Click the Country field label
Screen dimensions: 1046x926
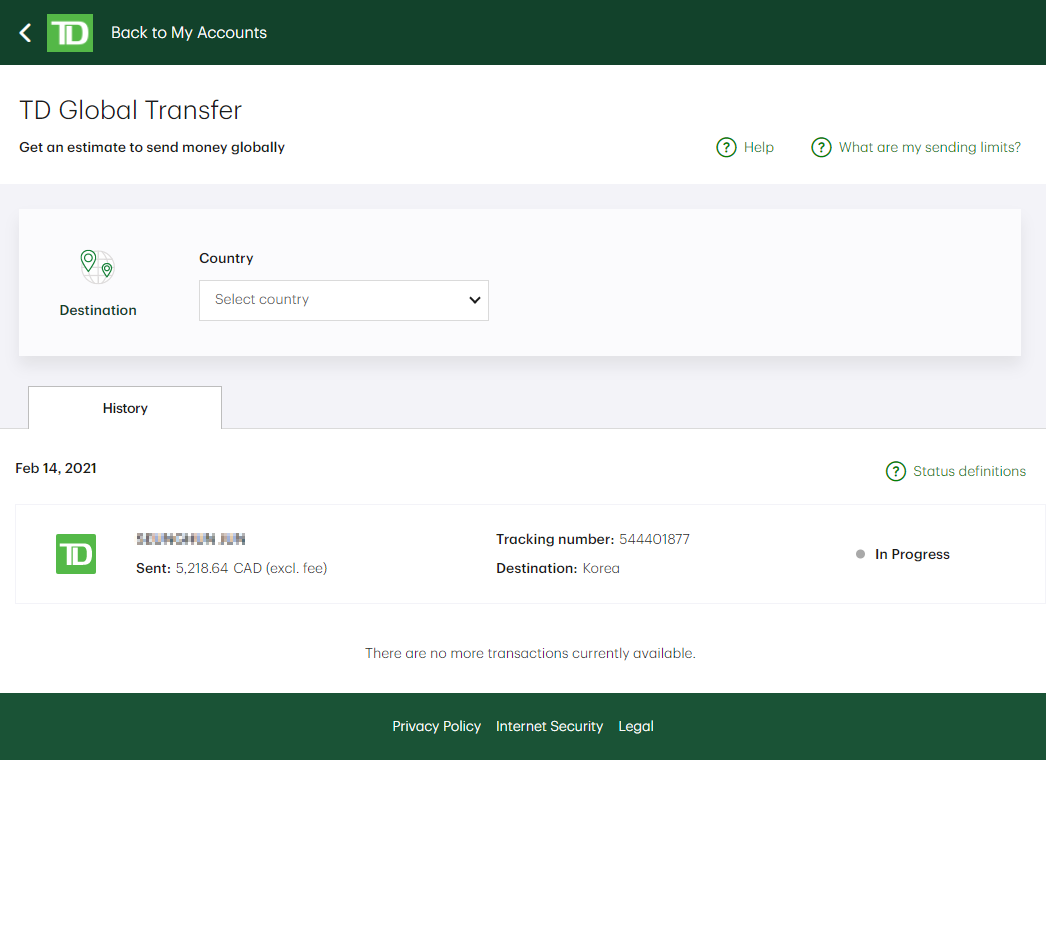226,259
